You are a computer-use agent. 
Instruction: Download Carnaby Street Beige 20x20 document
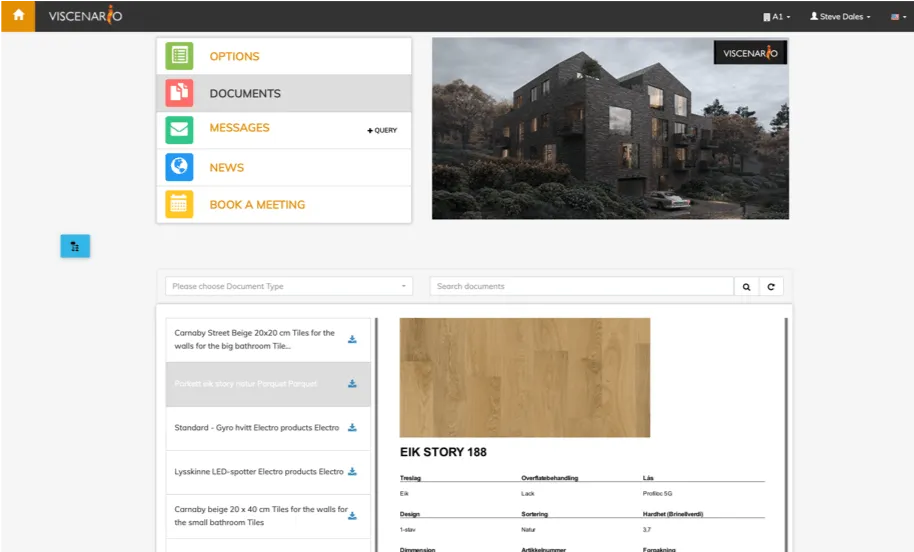[x=352, y=339]
